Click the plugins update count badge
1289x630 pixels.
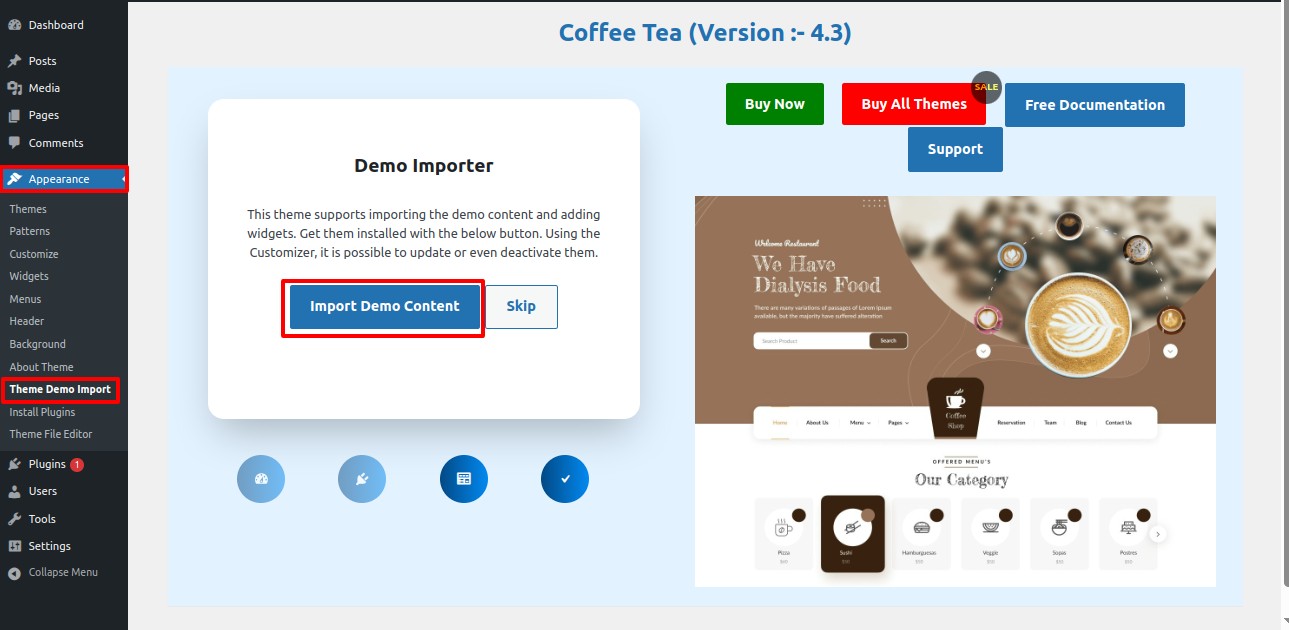pyautogui.click(x=77, y=465)
